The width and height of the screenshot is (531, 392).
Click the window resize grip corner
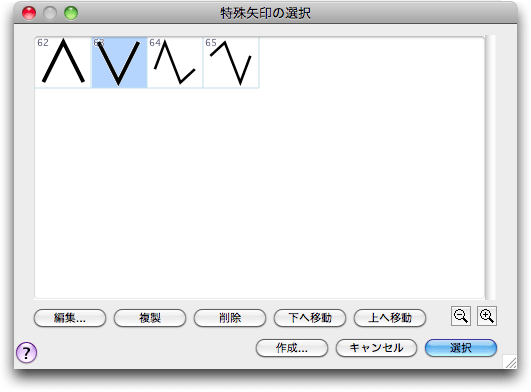click(511, 362)
